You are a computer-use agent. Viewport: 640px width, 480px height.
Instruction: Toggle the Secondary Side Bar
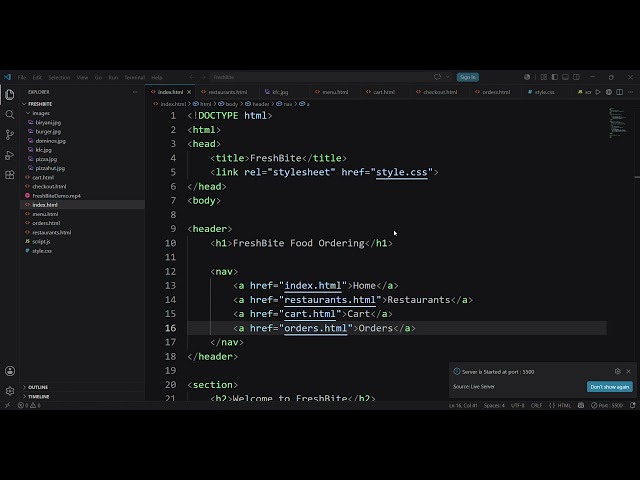point(576,77)
